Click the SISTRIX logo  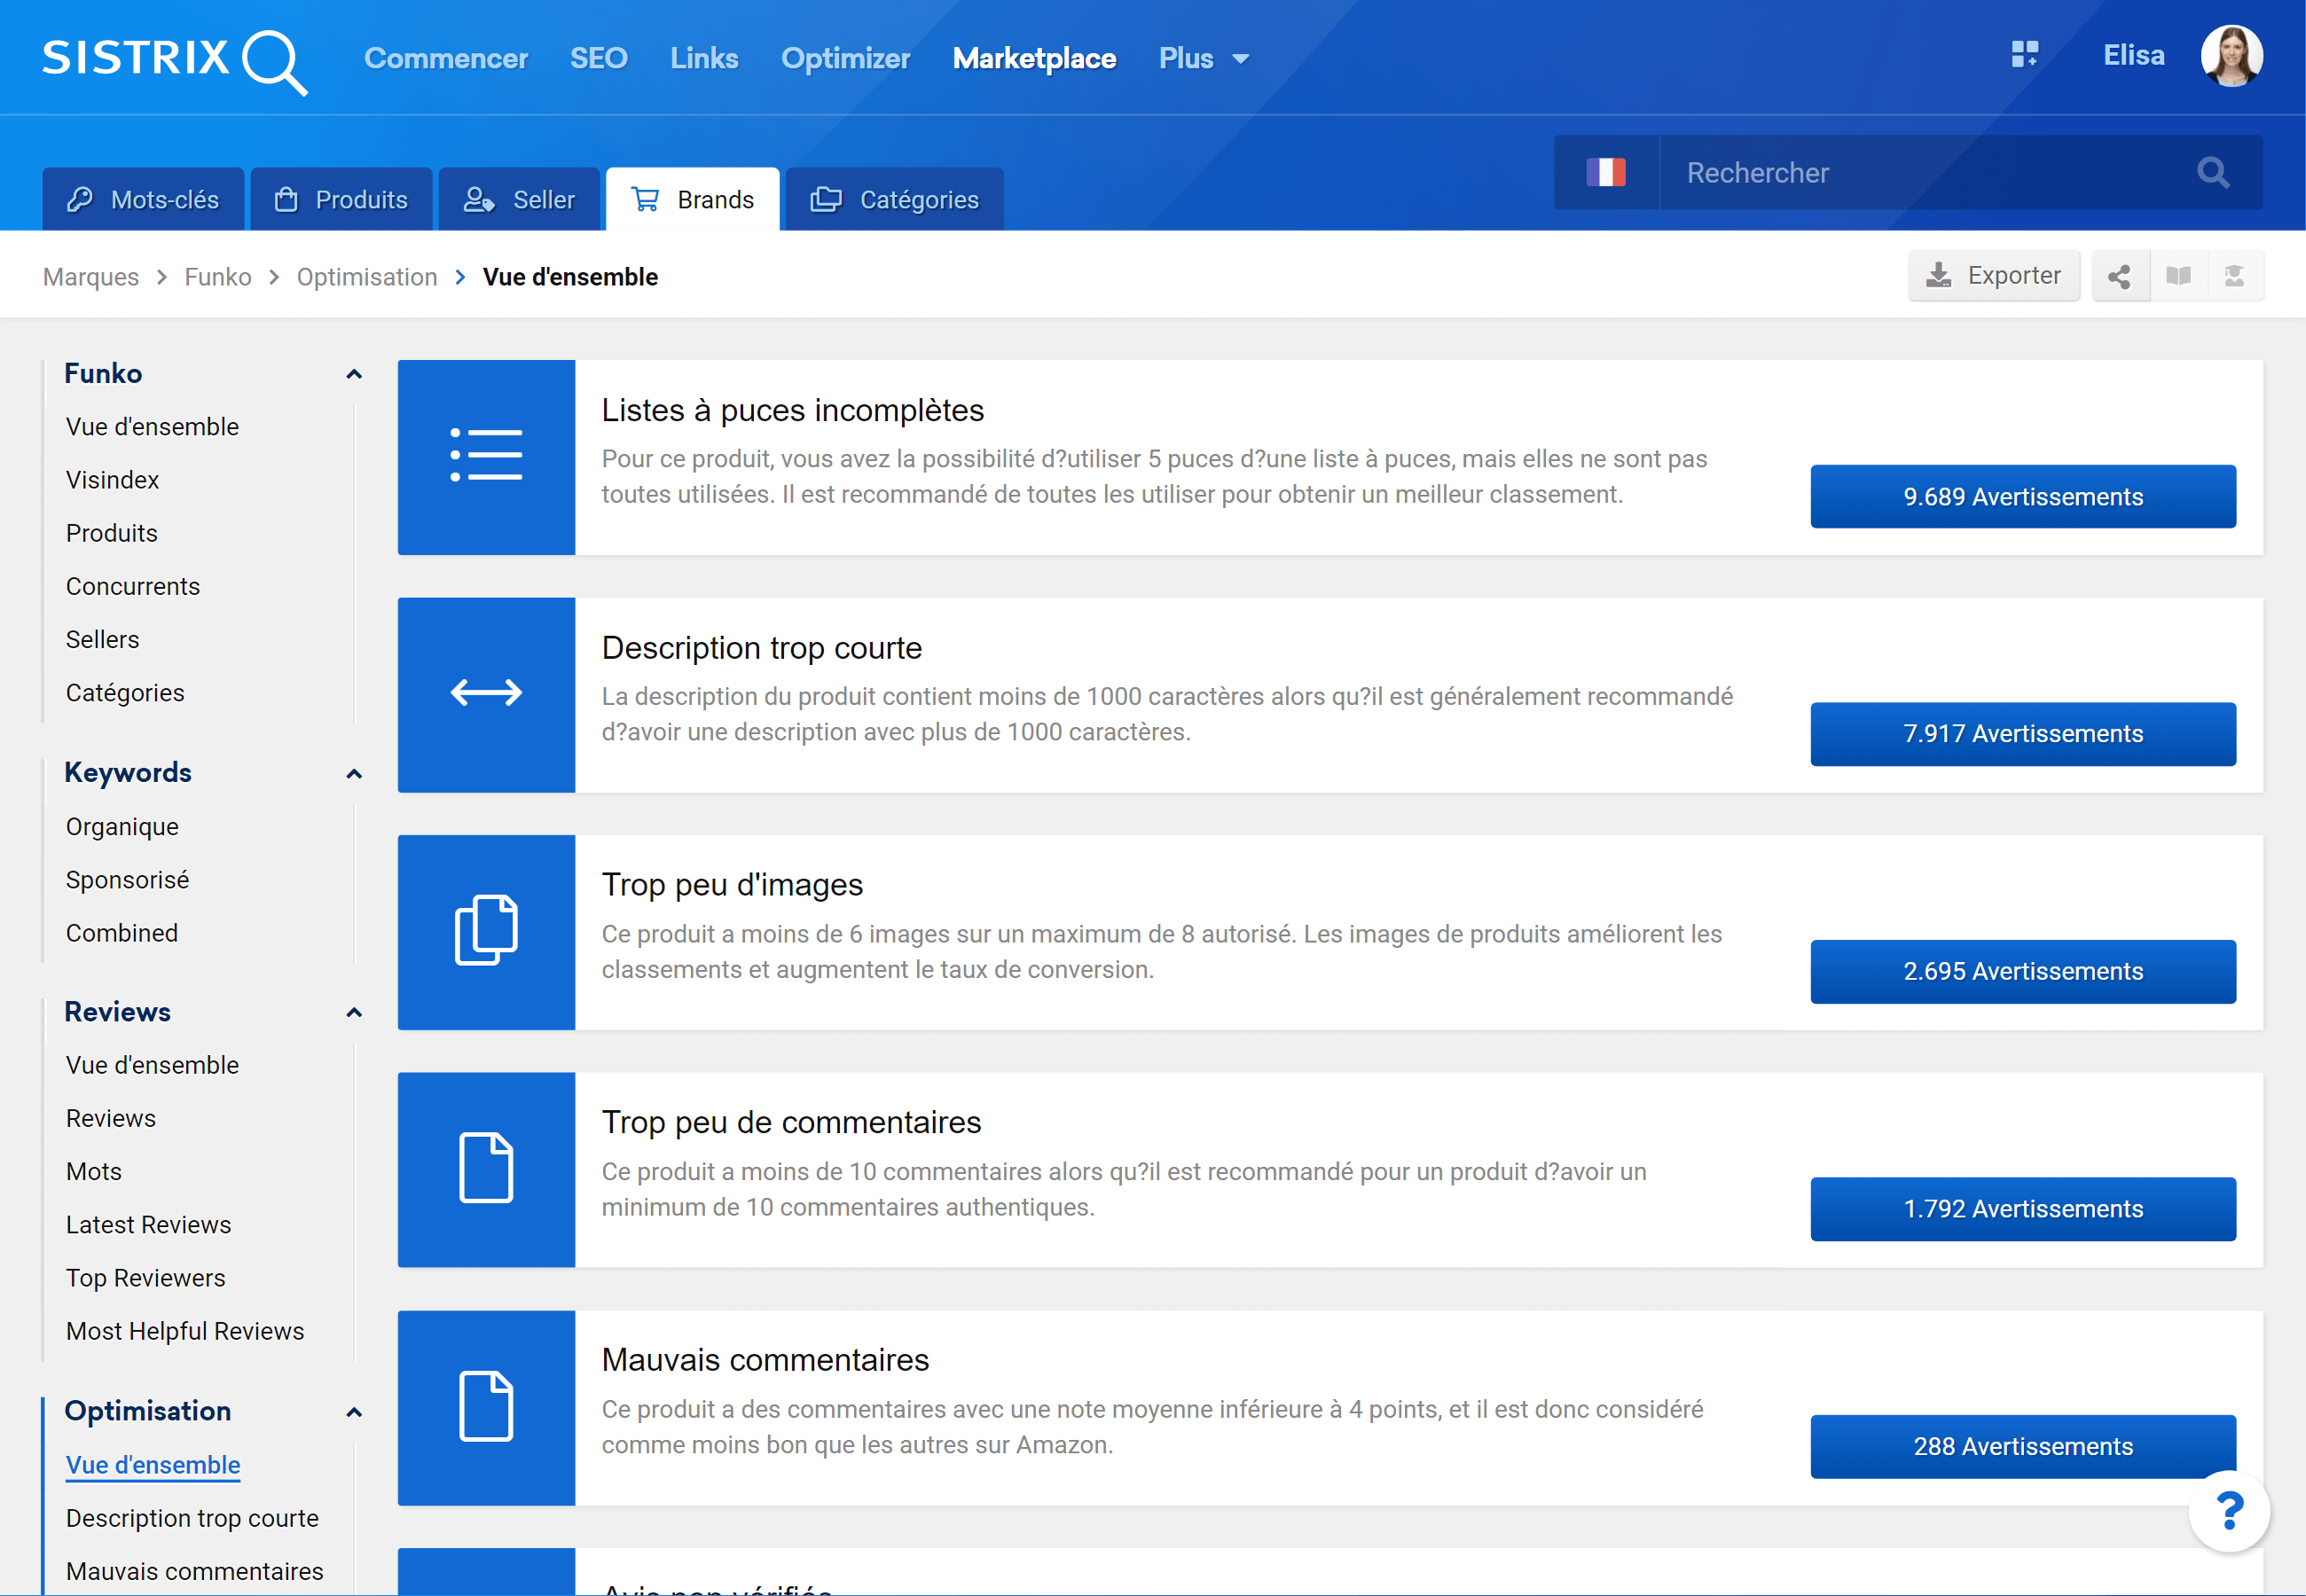pyautogui.click(x=174, y=60)
